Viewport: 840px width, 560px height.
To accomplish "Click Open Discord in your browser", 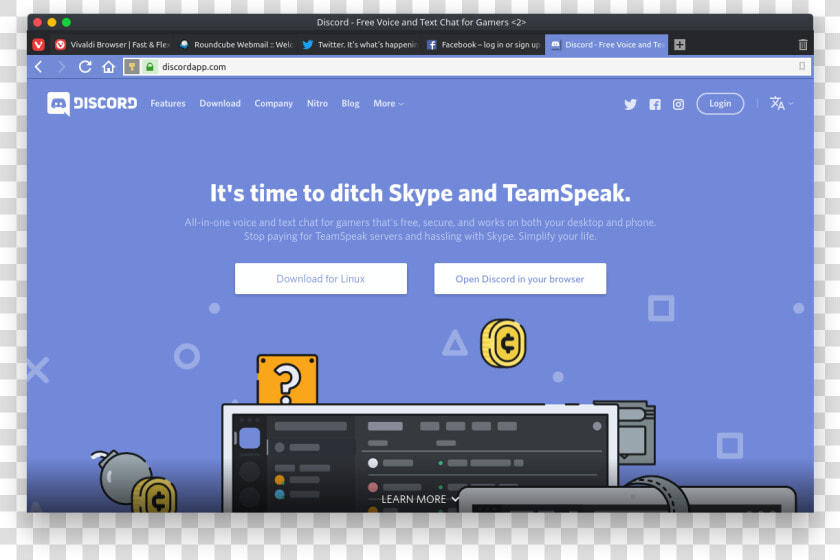I will pos(520,279).
